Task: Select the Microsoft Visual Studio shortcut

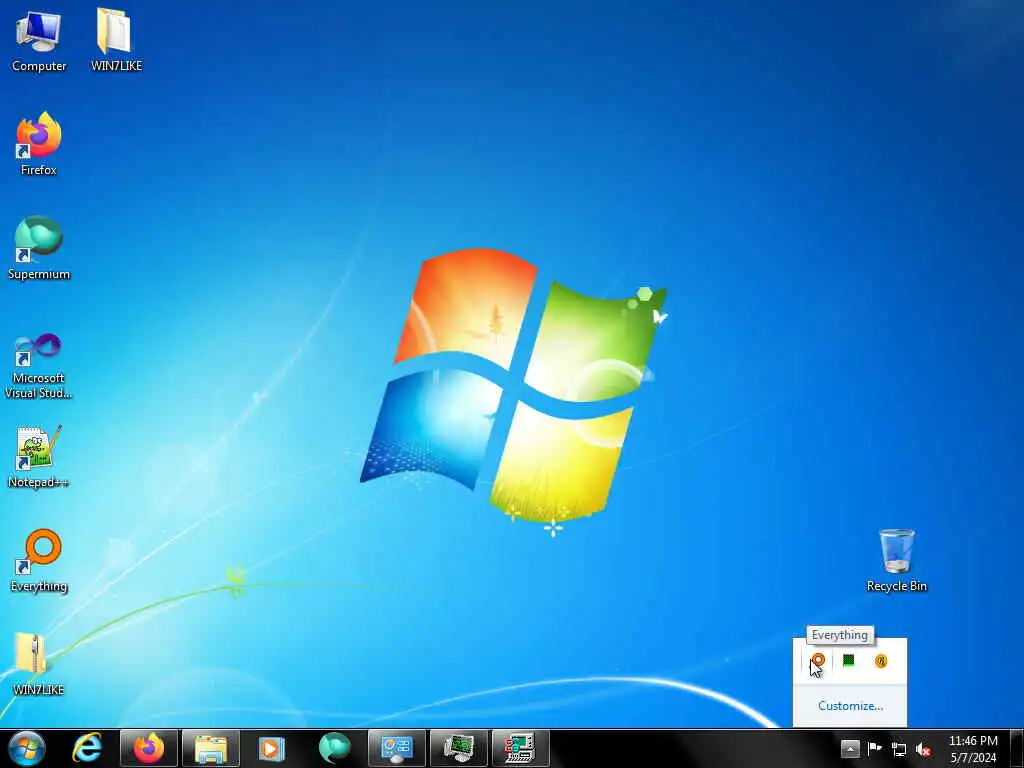Action: click(39, 366)
